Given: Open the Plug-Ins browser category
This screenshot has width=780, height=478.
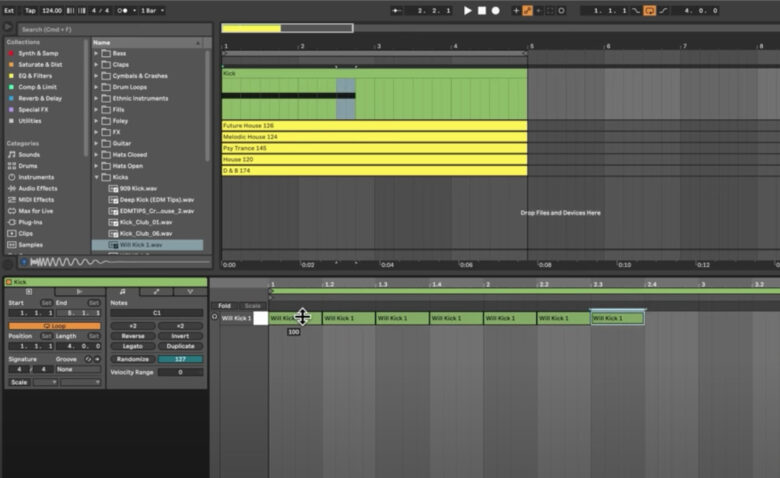Looking at the screenshot, I should pos(30,222).
